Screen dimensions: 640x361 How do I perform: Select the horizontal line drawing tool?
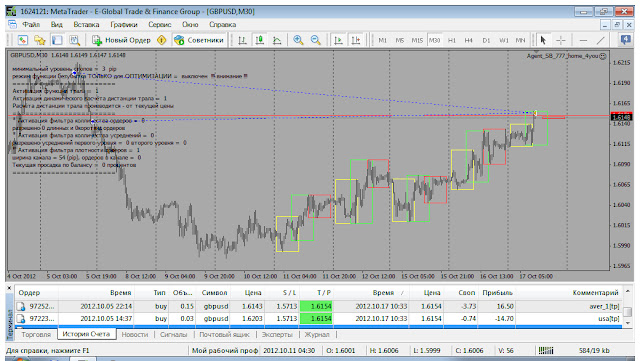click(583, 40)
